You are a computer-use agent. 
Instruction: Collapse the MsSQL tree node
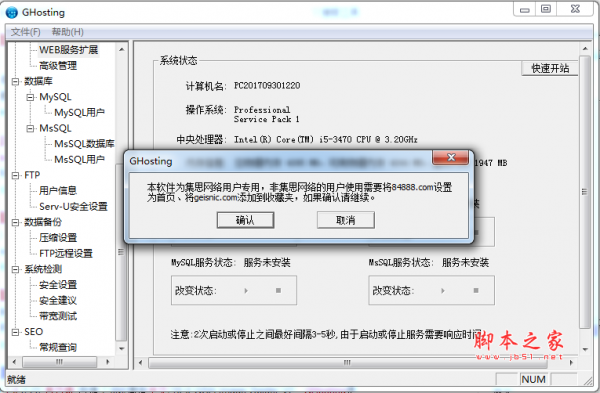[x=30, y=128]
